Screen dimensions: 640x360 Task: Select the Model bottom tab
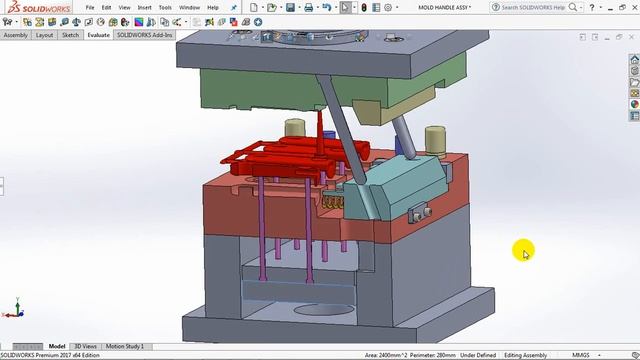(x=57, y=346)
